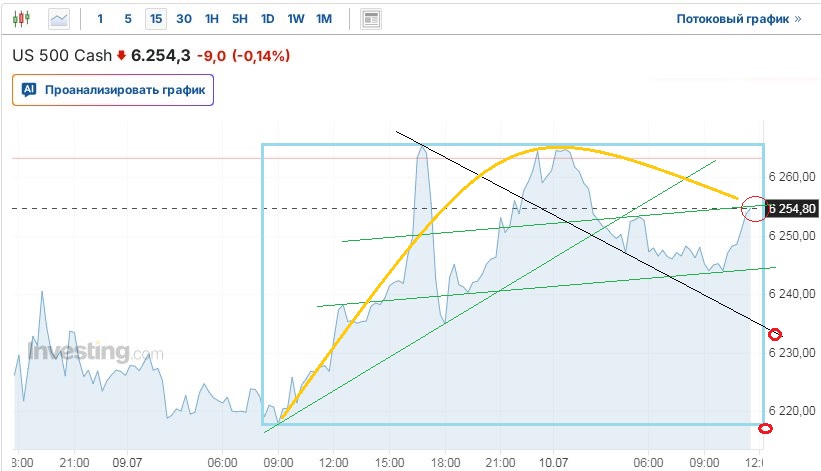Click the Investing.com watermark logo
Screen dimensions: 821x471
coord(96,352)
